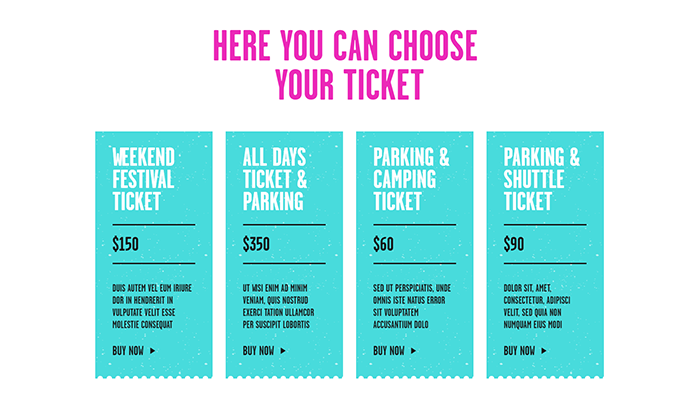The width and height of the screenshot is (700, 399).
Task: Click the arrow icon on Parking & Camping card
Action: [x=413, y=351]
